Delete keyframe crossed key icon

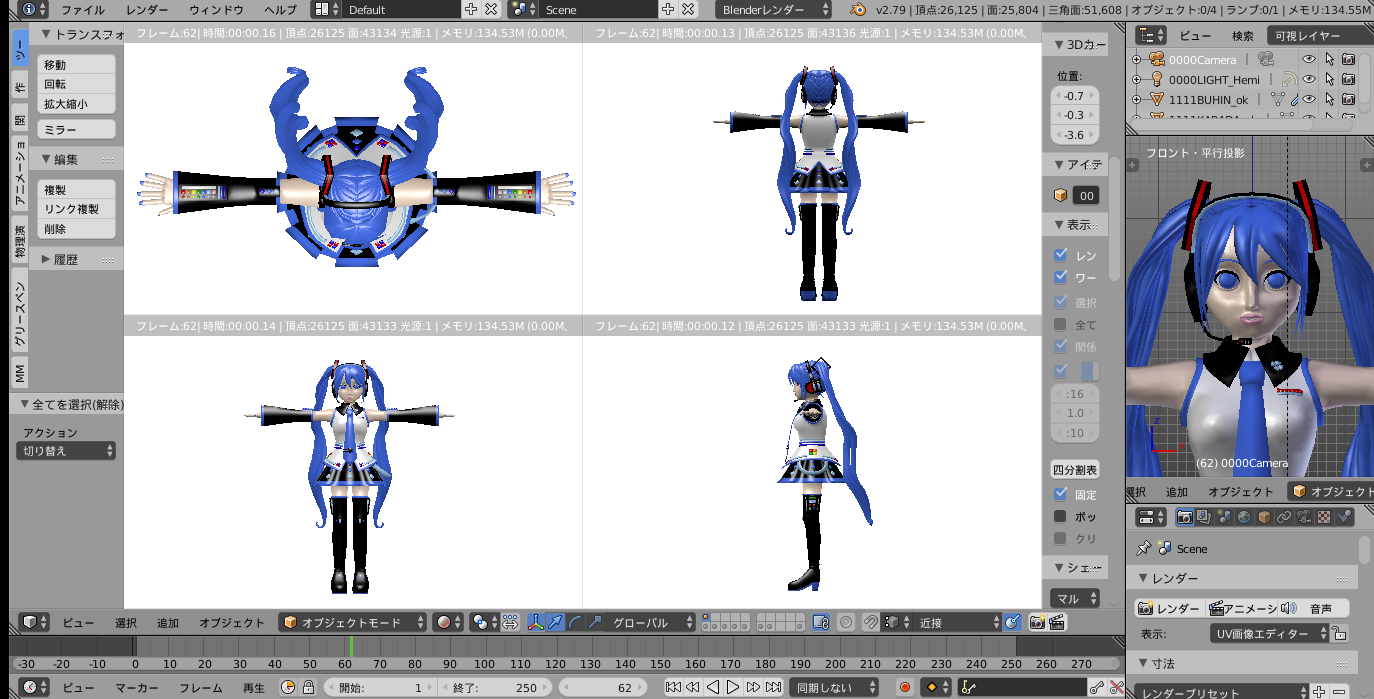coord(1116,687)
